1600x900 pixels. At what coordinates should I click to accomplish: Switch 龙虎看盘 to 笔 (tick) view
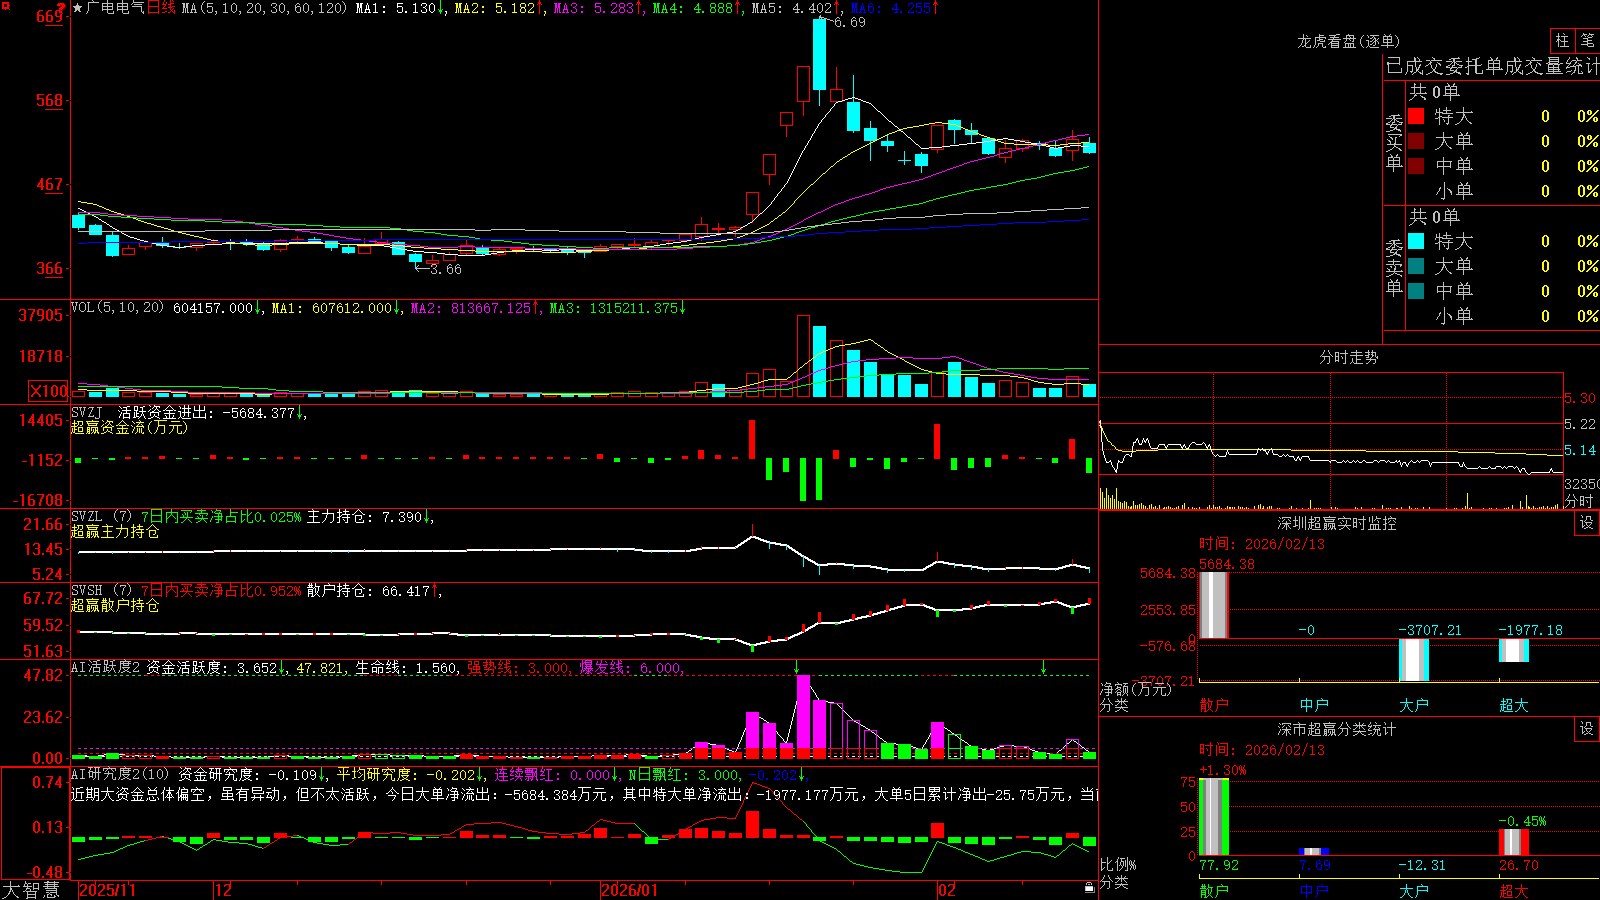pos(1588,41)
